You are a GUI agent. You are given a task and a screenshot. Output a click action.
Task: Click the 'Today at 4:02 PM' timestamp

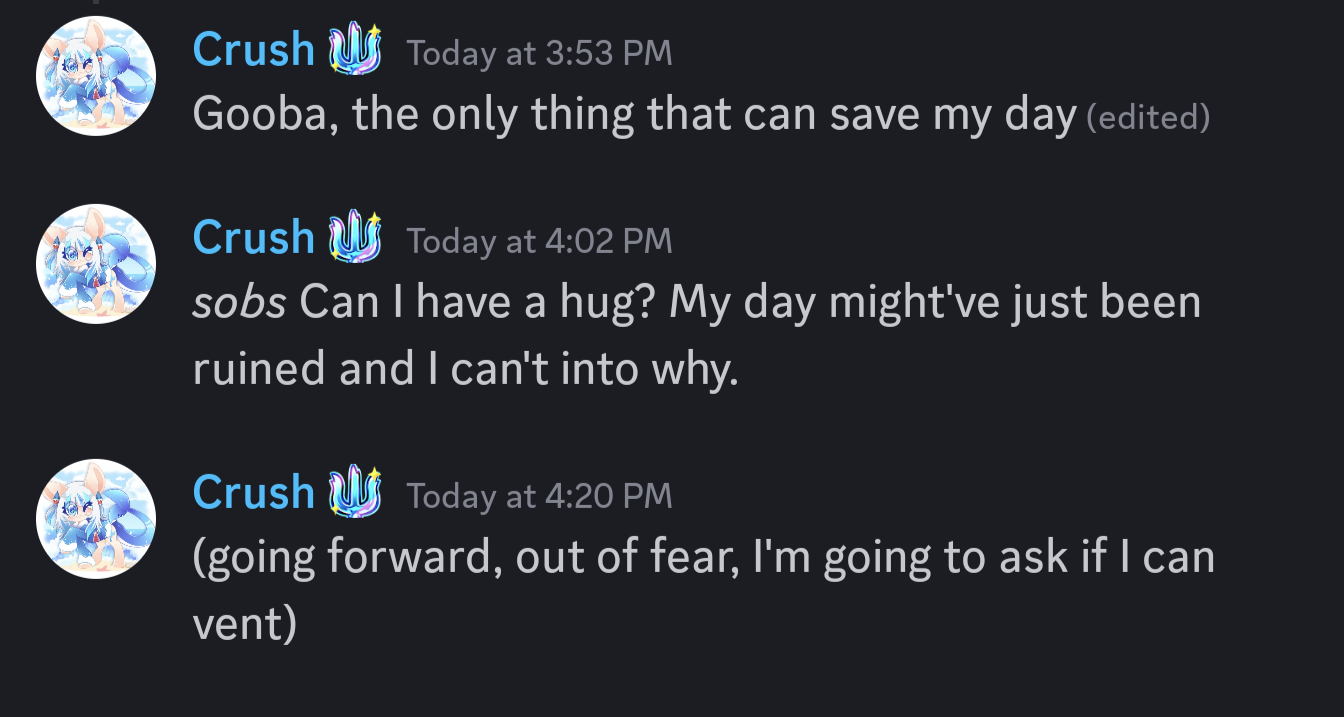click(x=539, y=241)
